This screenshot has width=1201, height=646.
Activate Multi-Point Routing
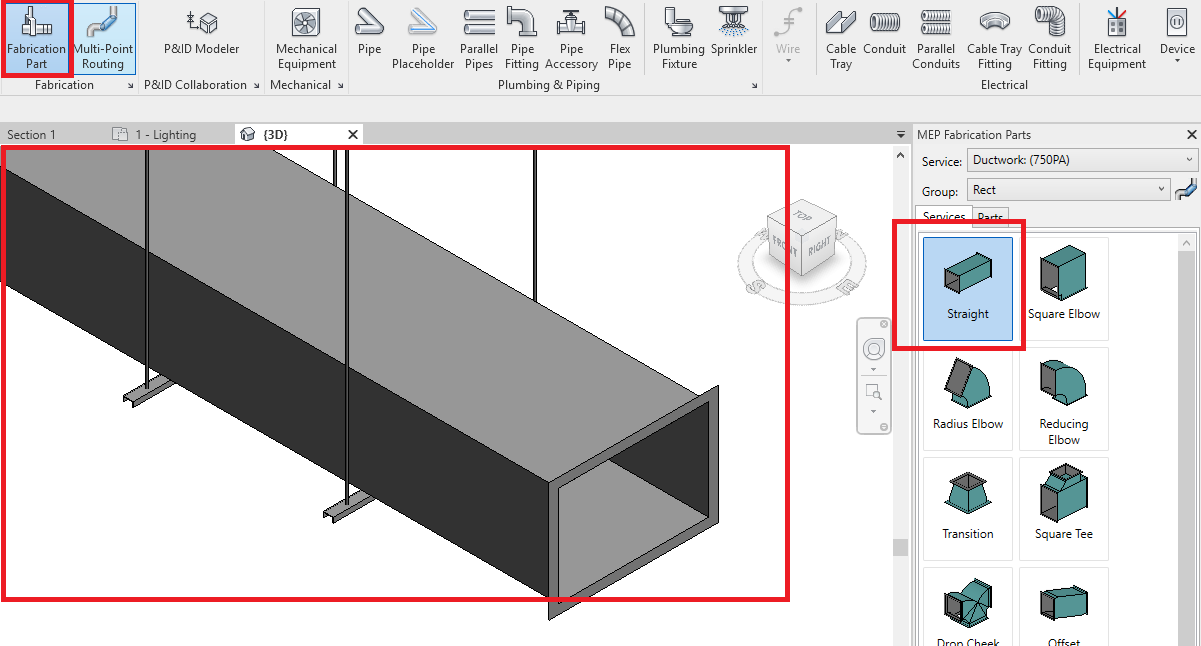pyautogui.click(x=103, y=40)
